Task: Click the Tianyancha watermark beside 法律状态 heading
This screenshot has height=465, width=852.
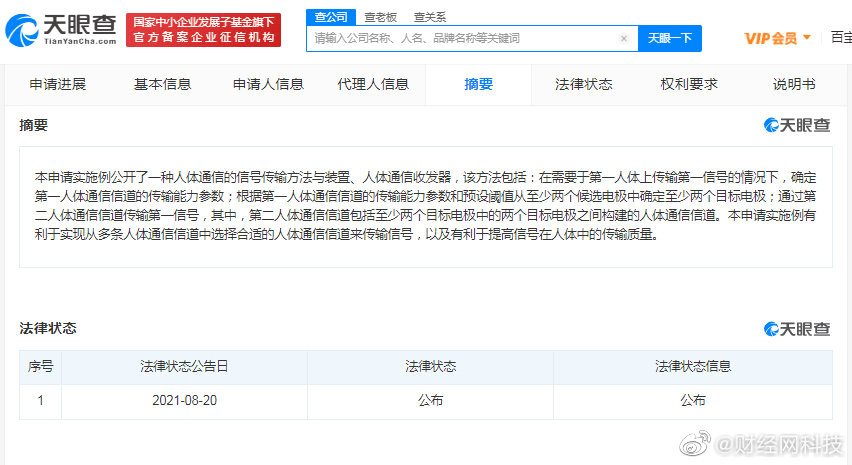Action: click(x=797, y=329)
